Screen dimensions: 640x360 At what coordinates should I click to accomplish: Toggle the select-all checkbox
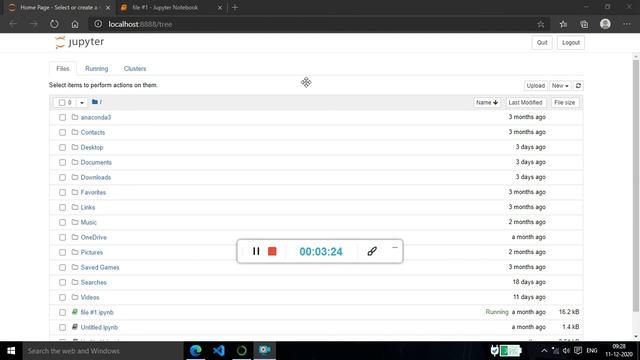click(62, 102)
